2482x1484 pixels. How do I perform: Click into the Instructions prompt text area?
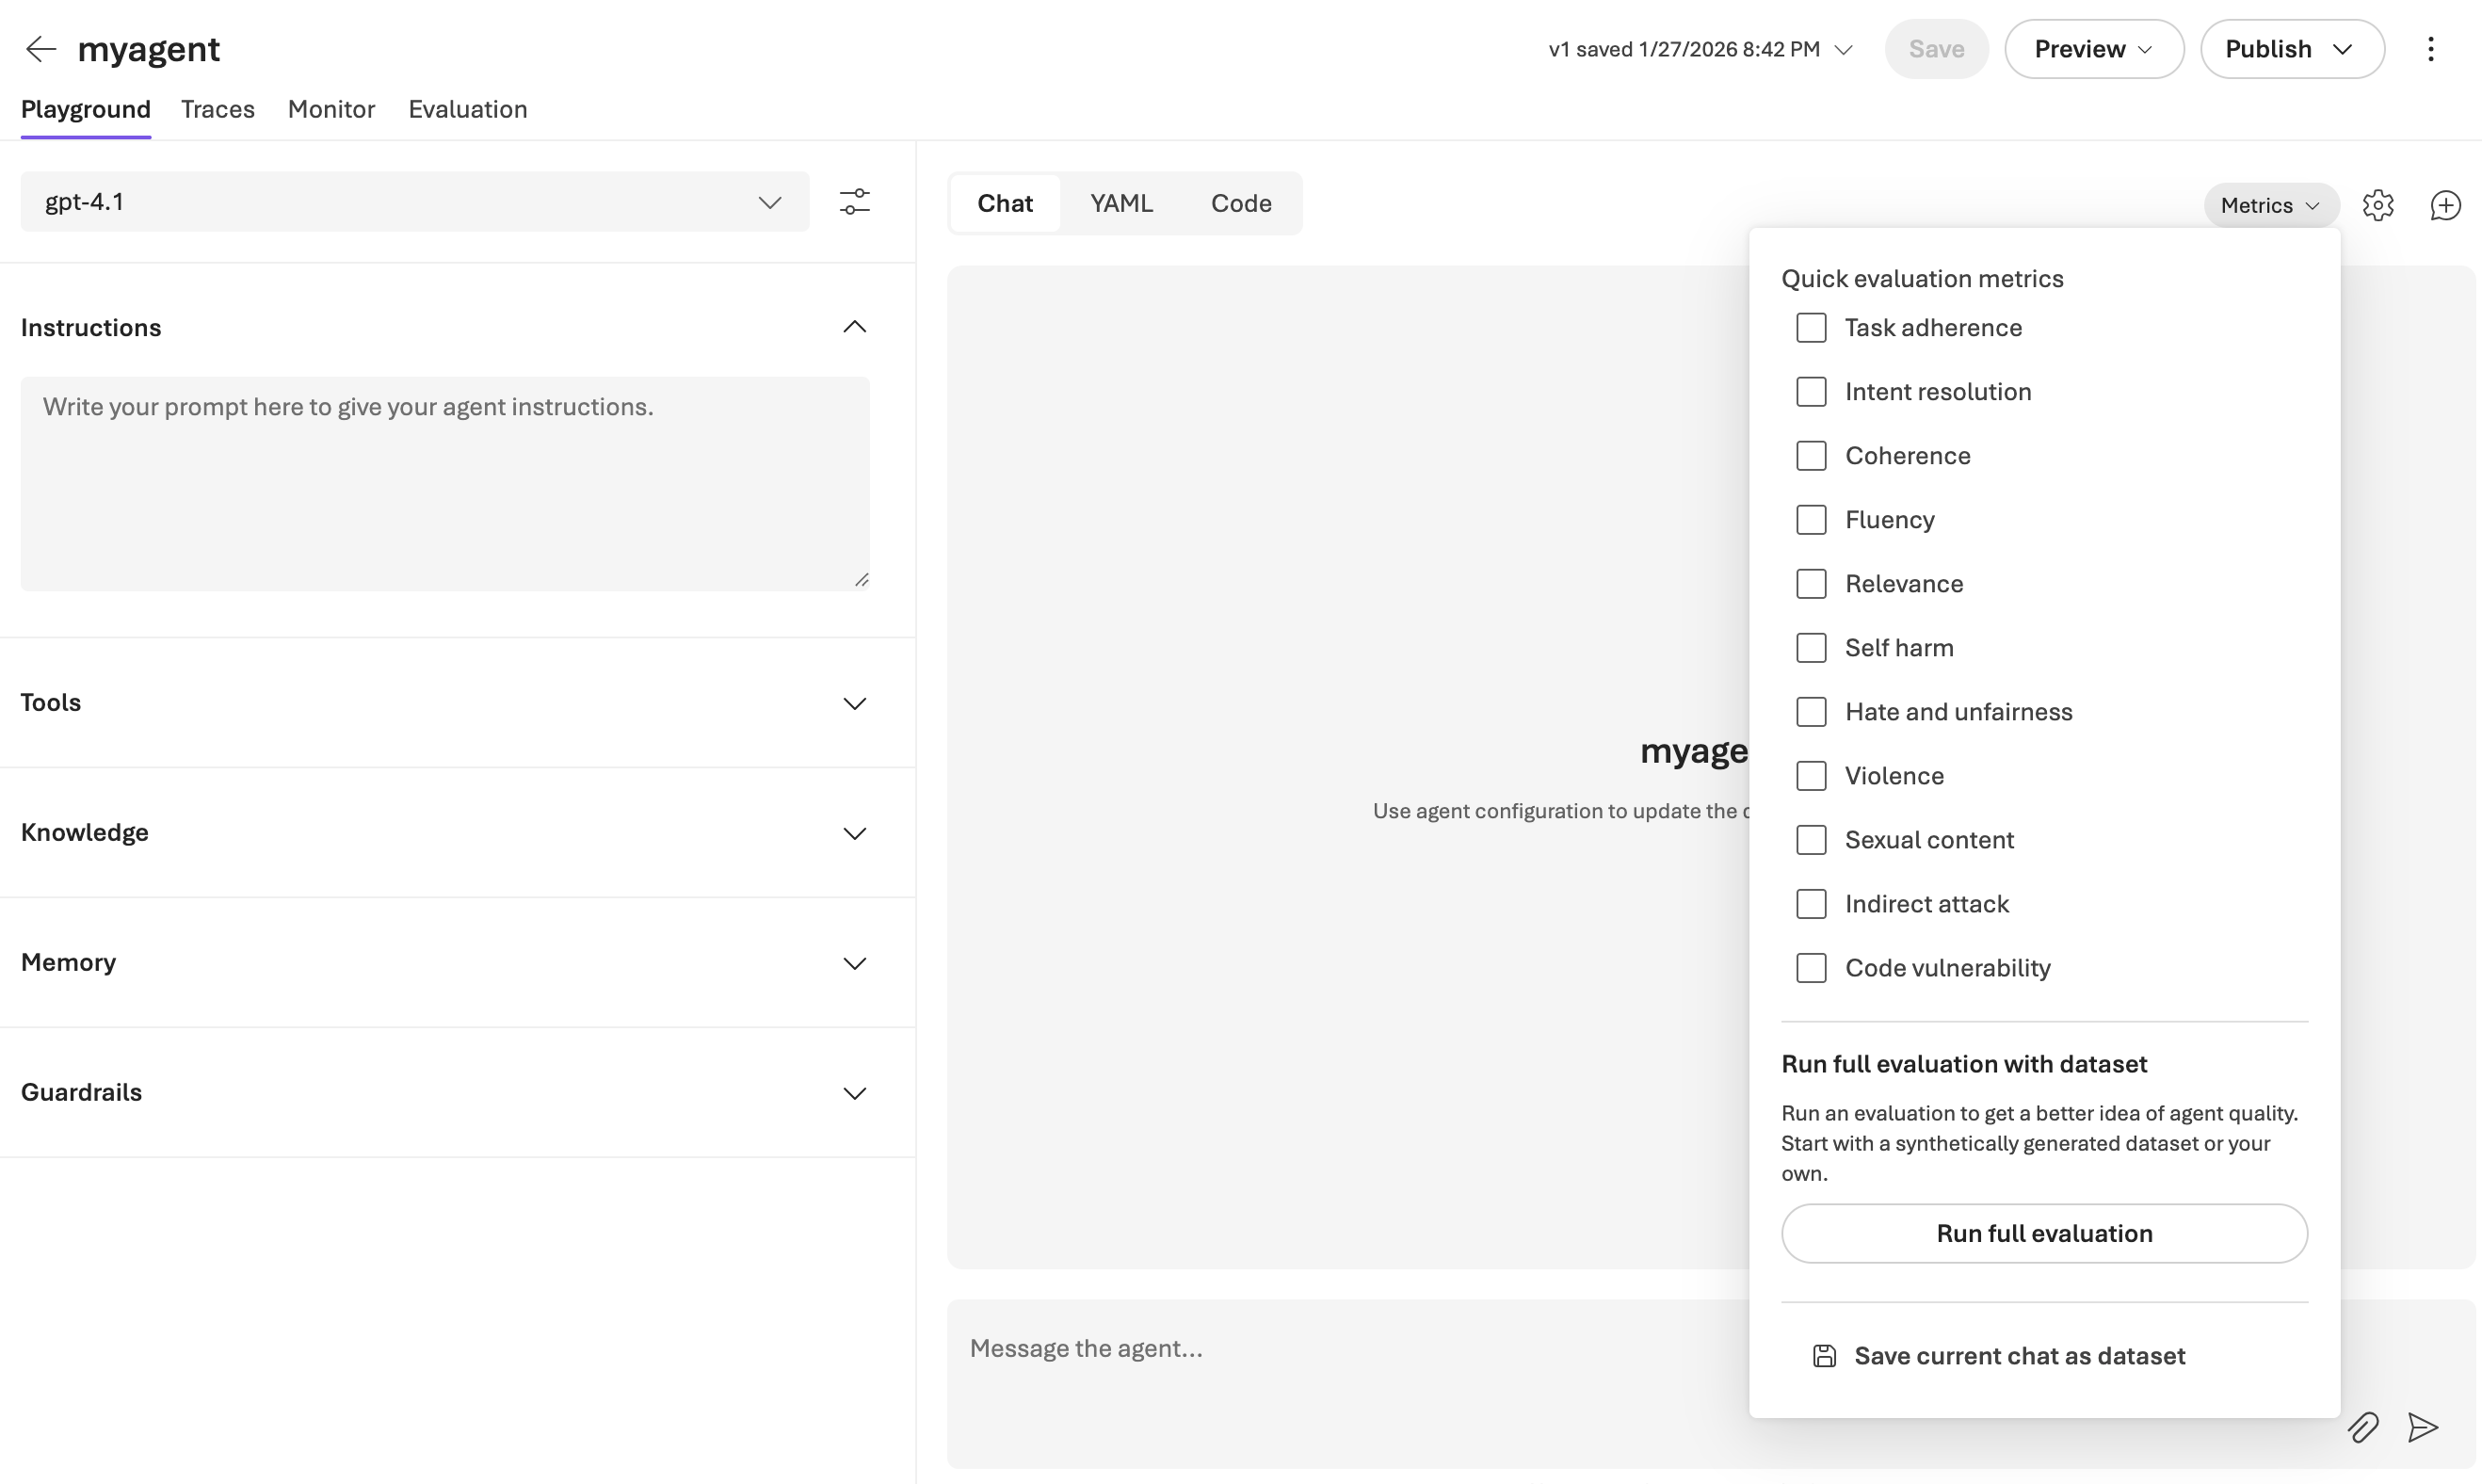[445, 484]
